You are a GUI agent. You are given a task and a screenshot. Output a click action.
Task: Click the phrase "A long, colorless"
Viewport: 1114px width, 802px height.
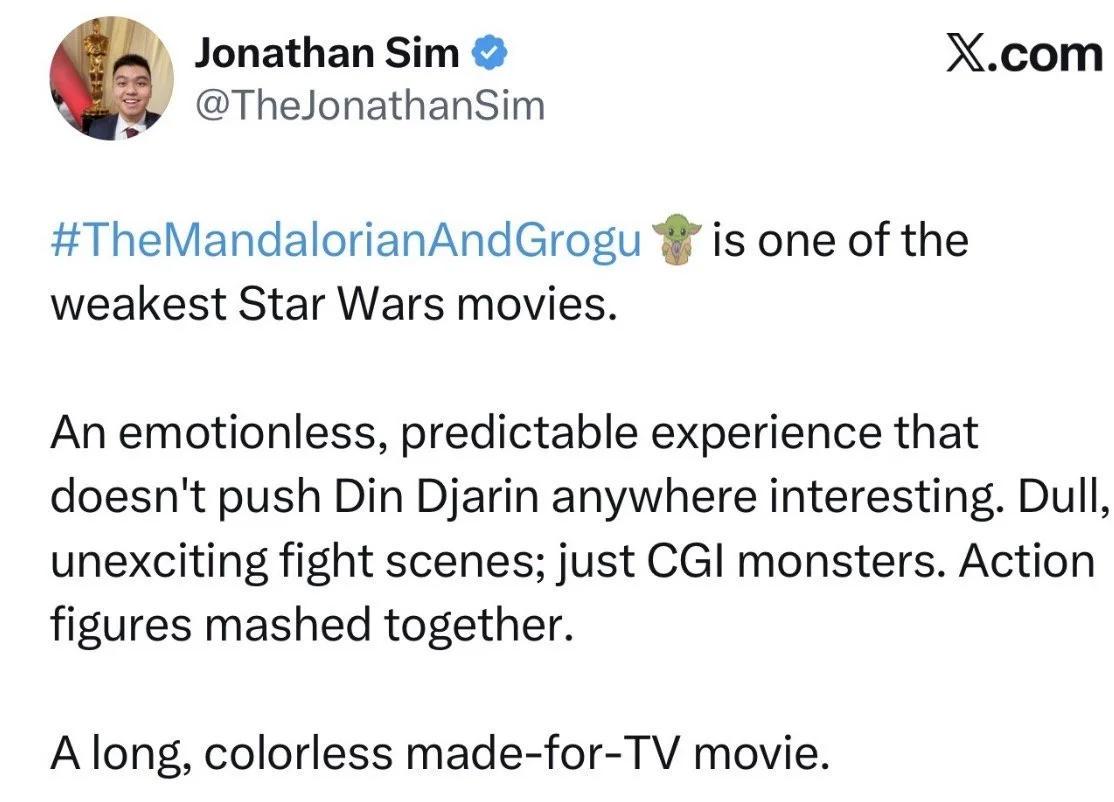tap(222, 754)
